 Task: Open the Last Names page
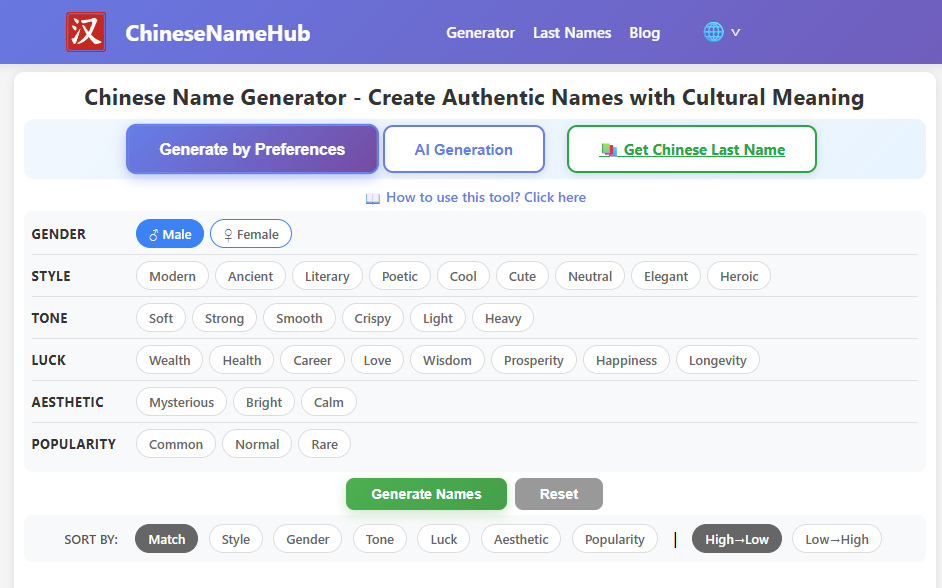coord(572,32)
